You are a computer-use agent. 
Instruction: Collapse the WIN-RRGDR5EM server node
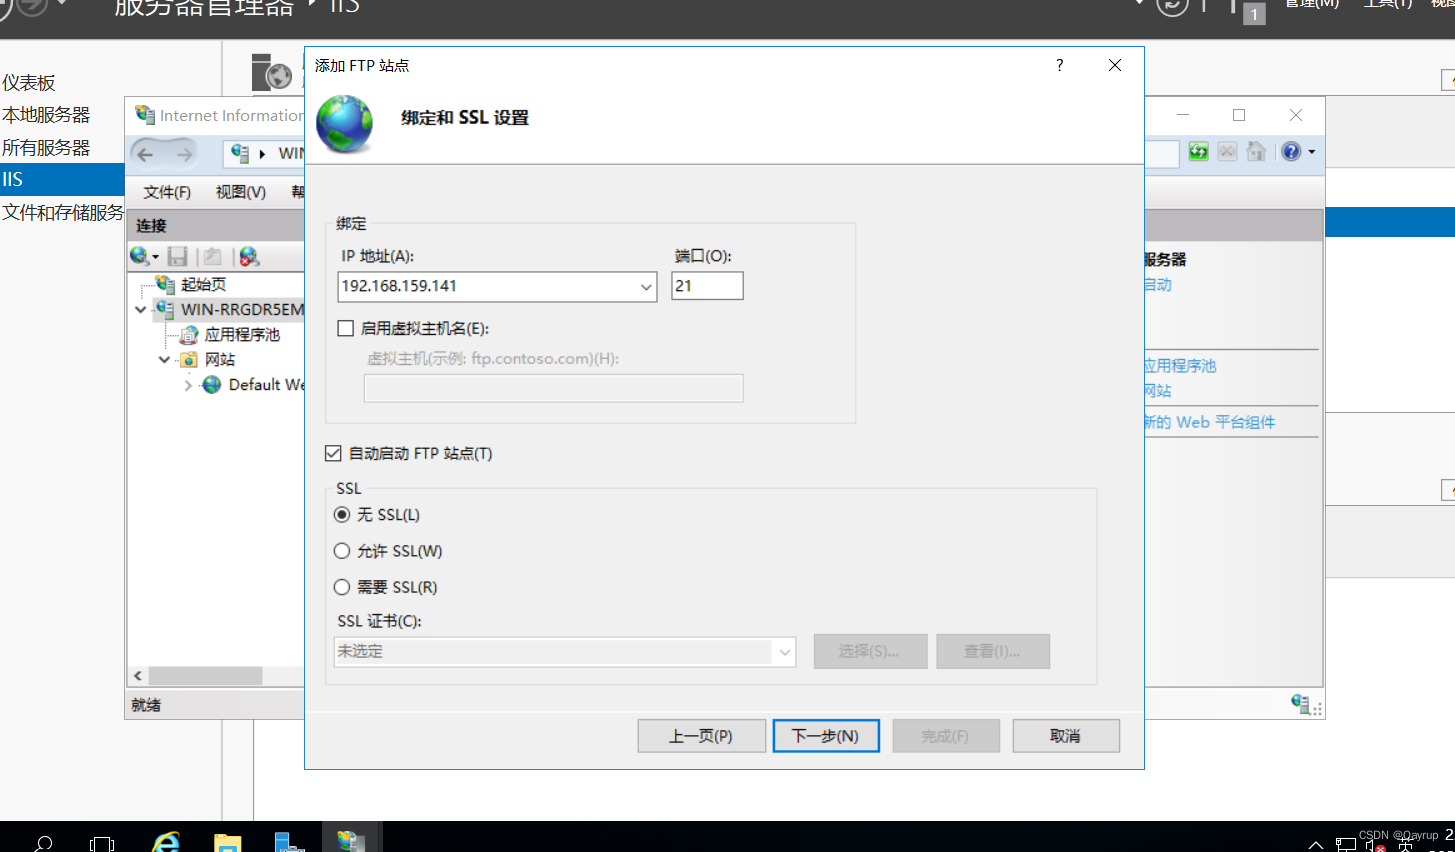tap(140, 310)
